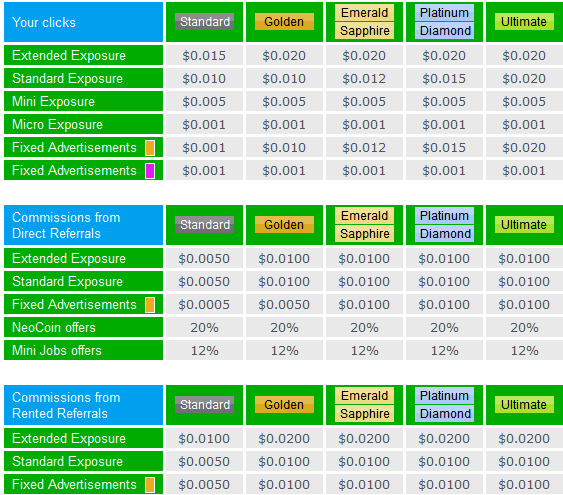This screenshot has width=563, height=495.
Task: Select Golden badge in Rented Referrals header
Action: [x=284, y=405]
